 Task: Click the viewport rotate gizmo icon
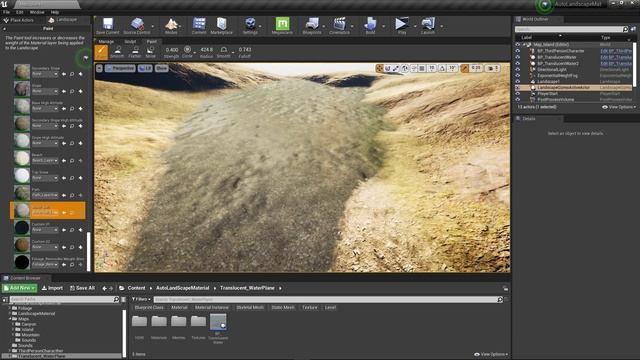click(388, 68)
